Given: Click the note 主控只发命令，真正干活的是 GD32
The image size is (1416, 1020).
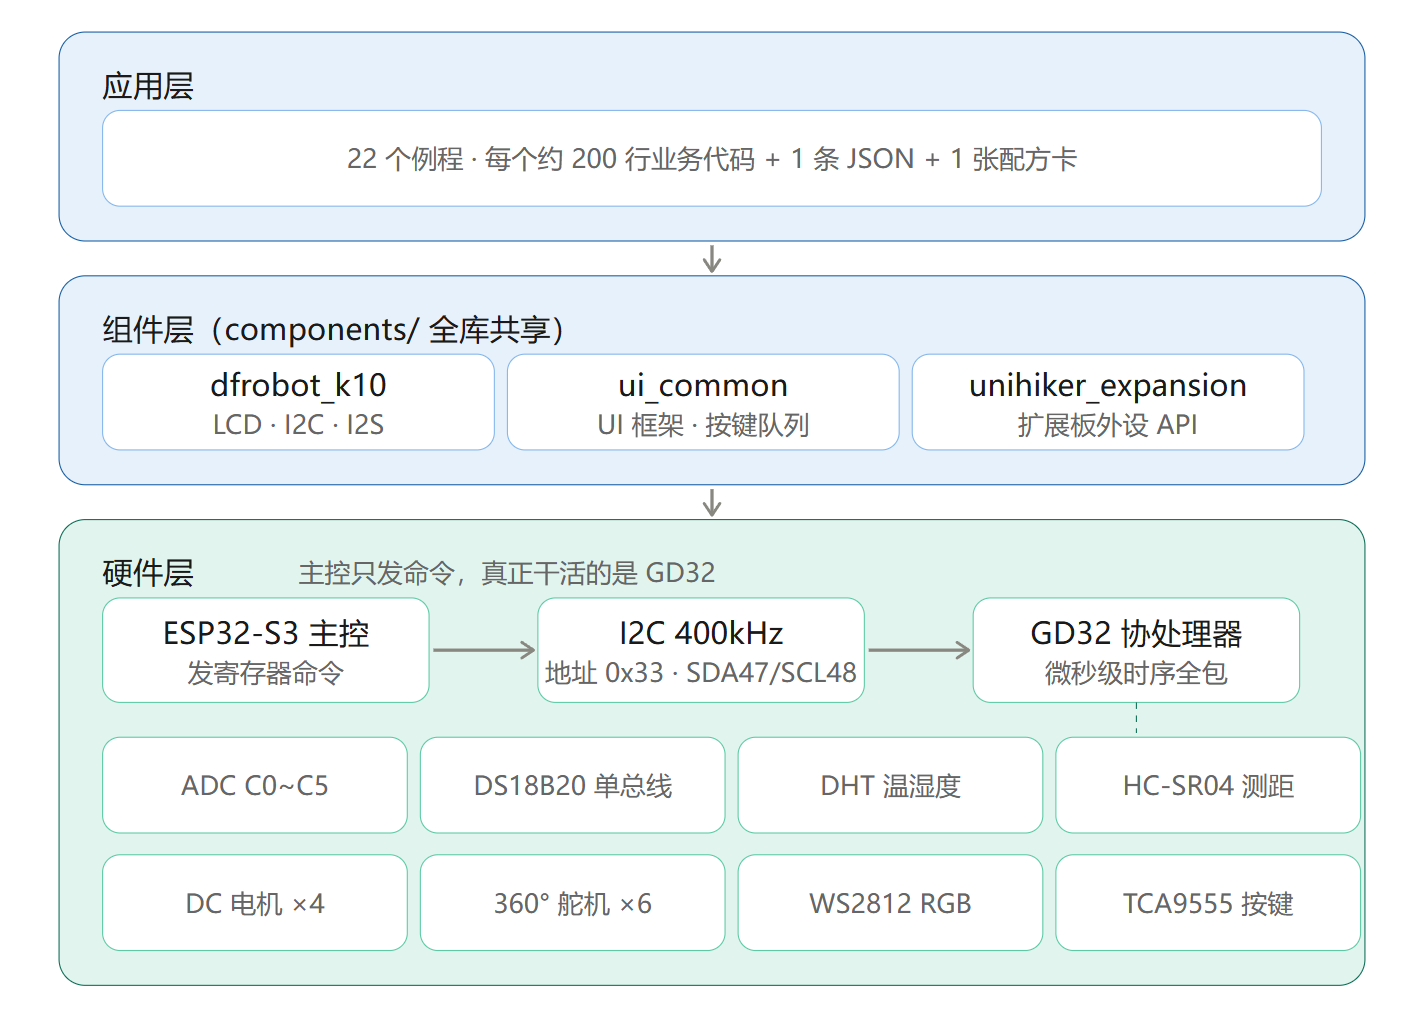Looking at the screenshot, I should [507, 573].
